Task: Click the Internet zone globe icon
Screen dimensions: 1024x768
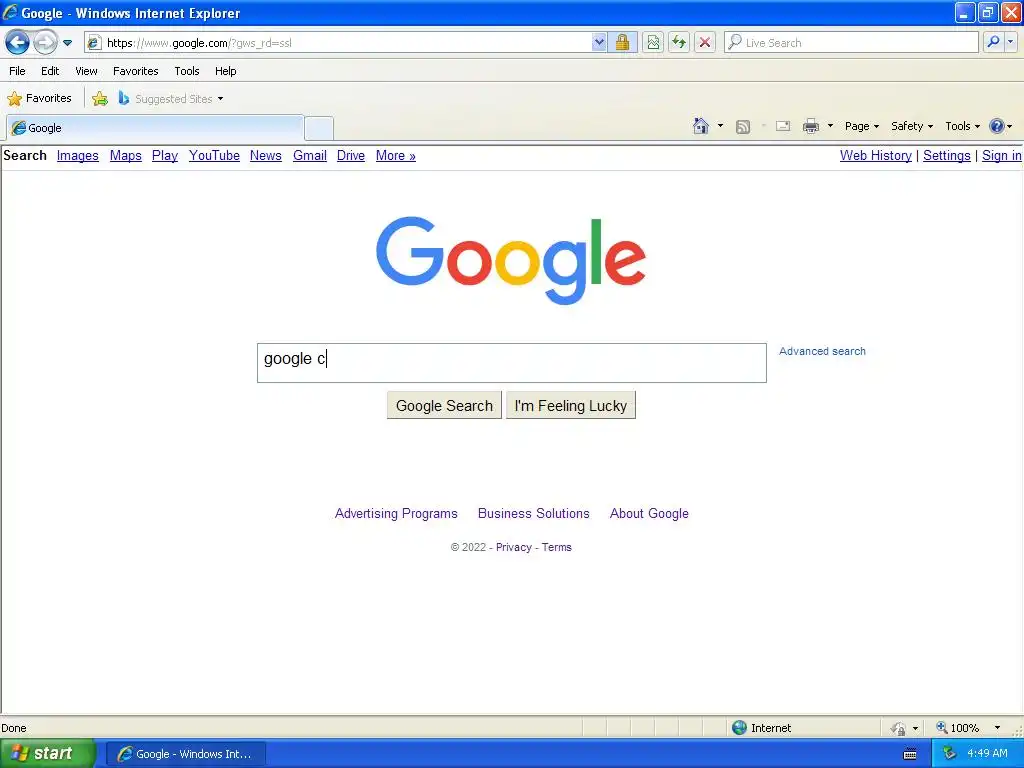Action: click(x=739, y=728)
